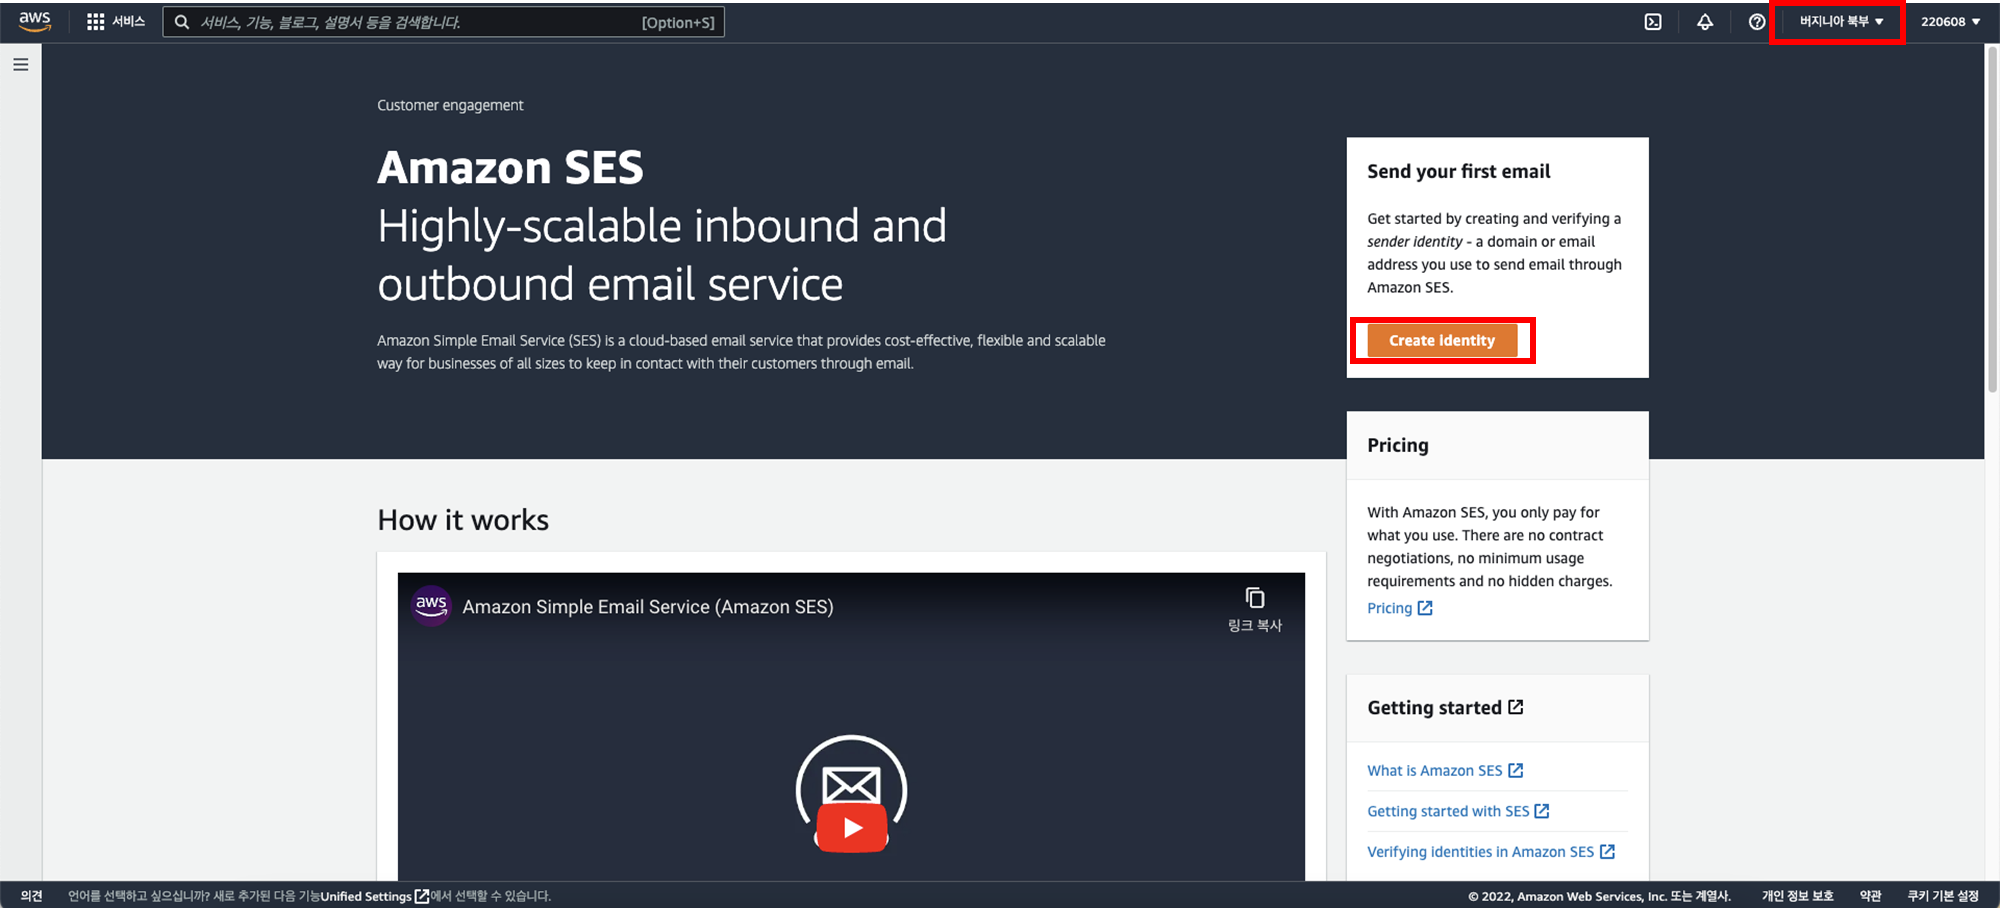2000x908 pixels.
Task: Click the video title Amazon Simple Email Service
Action: pos(648,606)
